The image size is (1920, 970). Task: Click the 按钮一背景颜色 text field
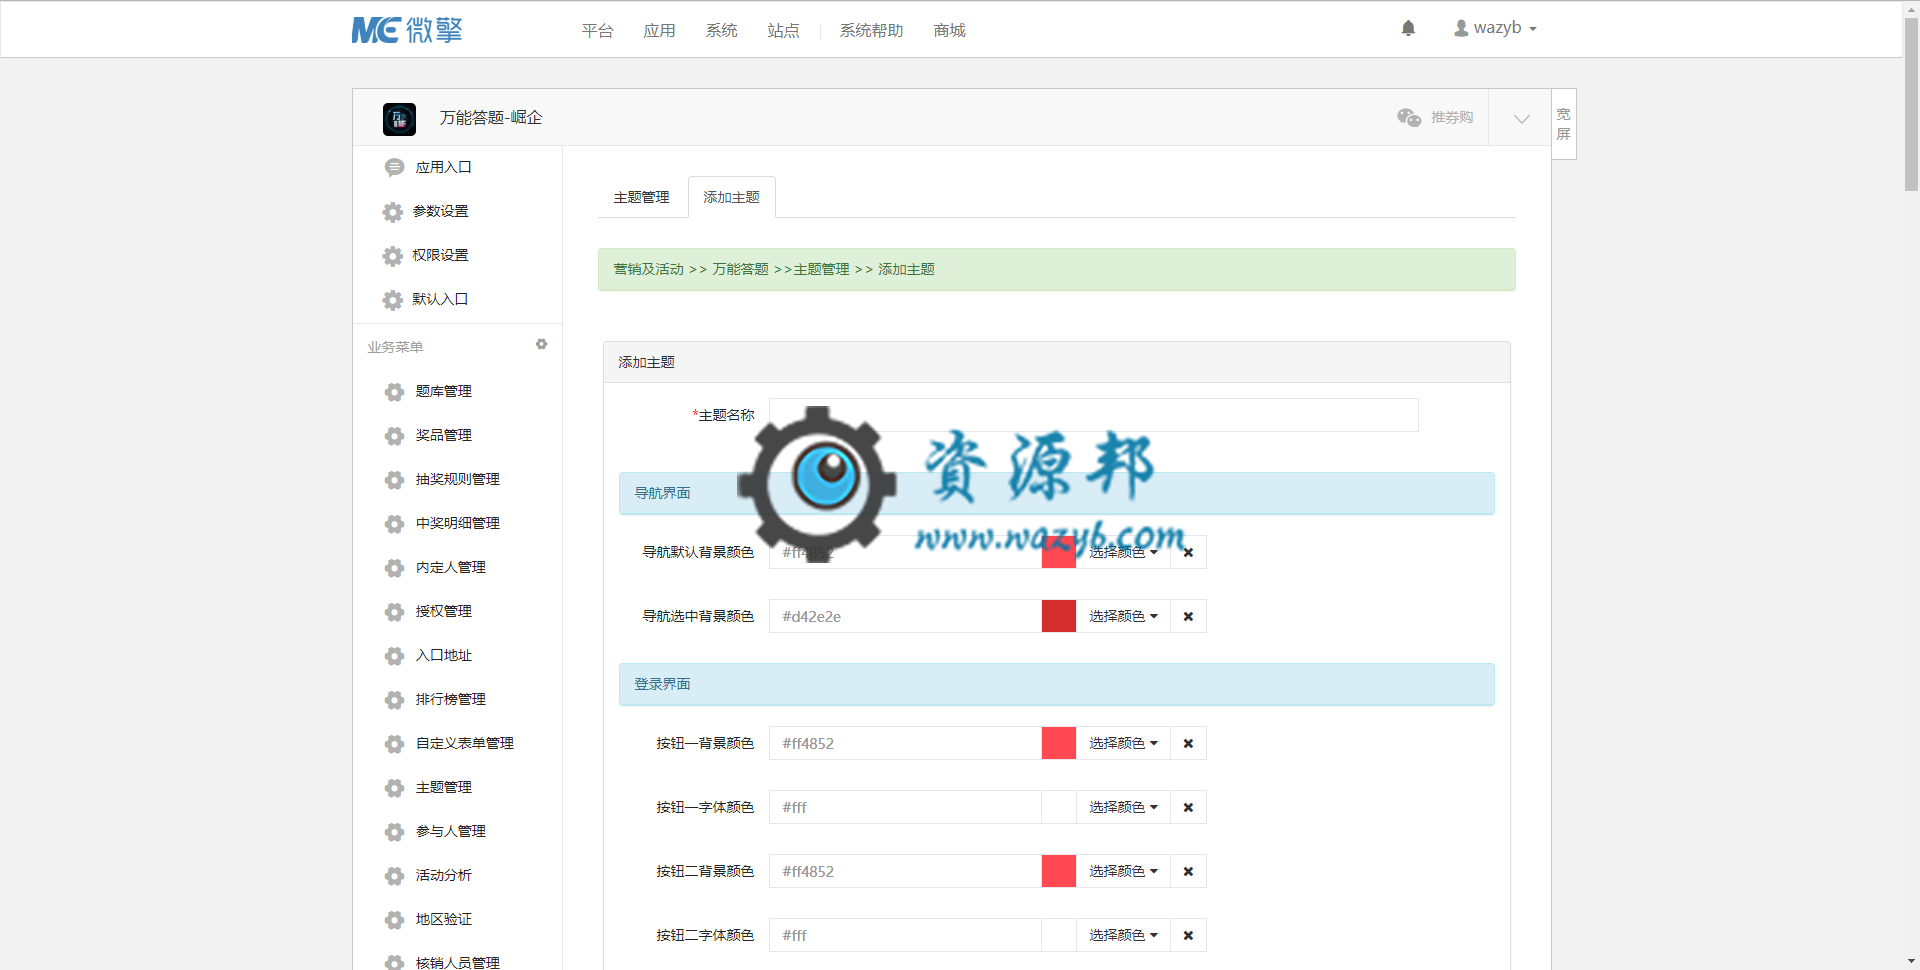pos(905,743)
